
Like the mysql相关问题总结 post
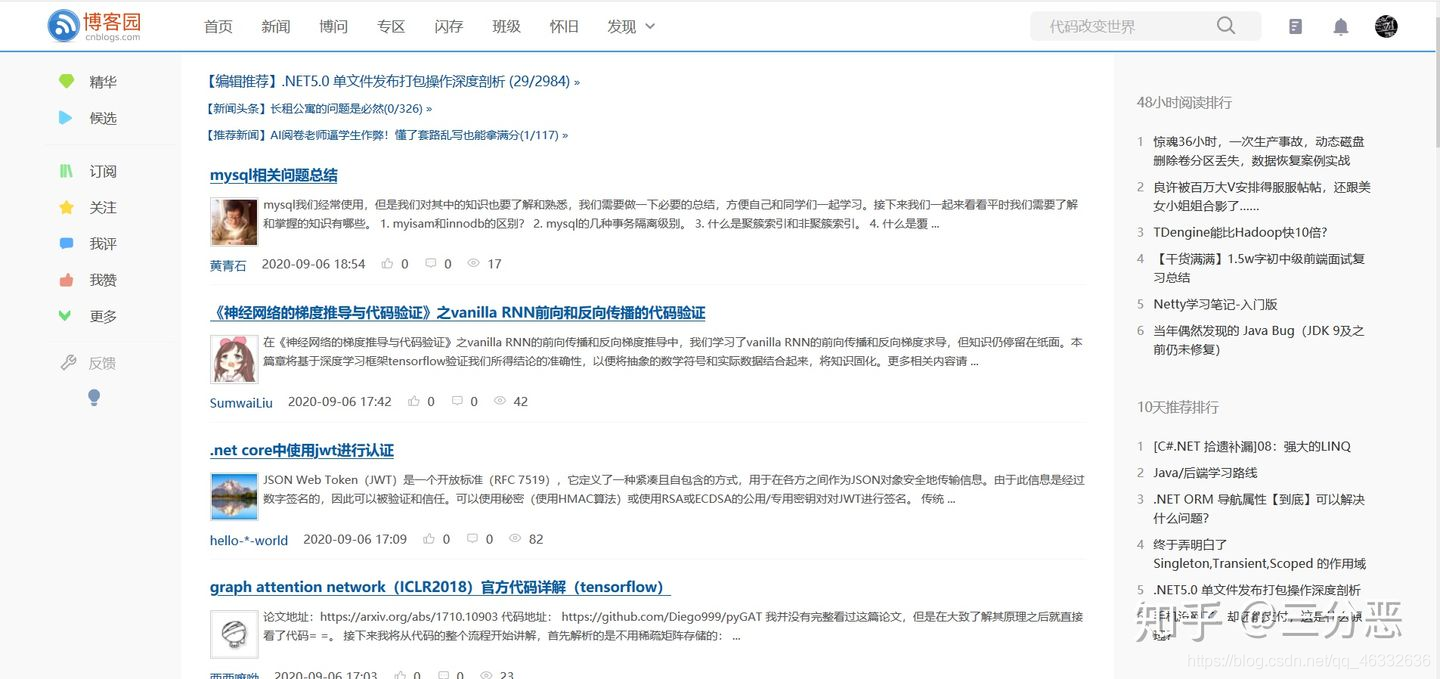(x=388, y=264)
